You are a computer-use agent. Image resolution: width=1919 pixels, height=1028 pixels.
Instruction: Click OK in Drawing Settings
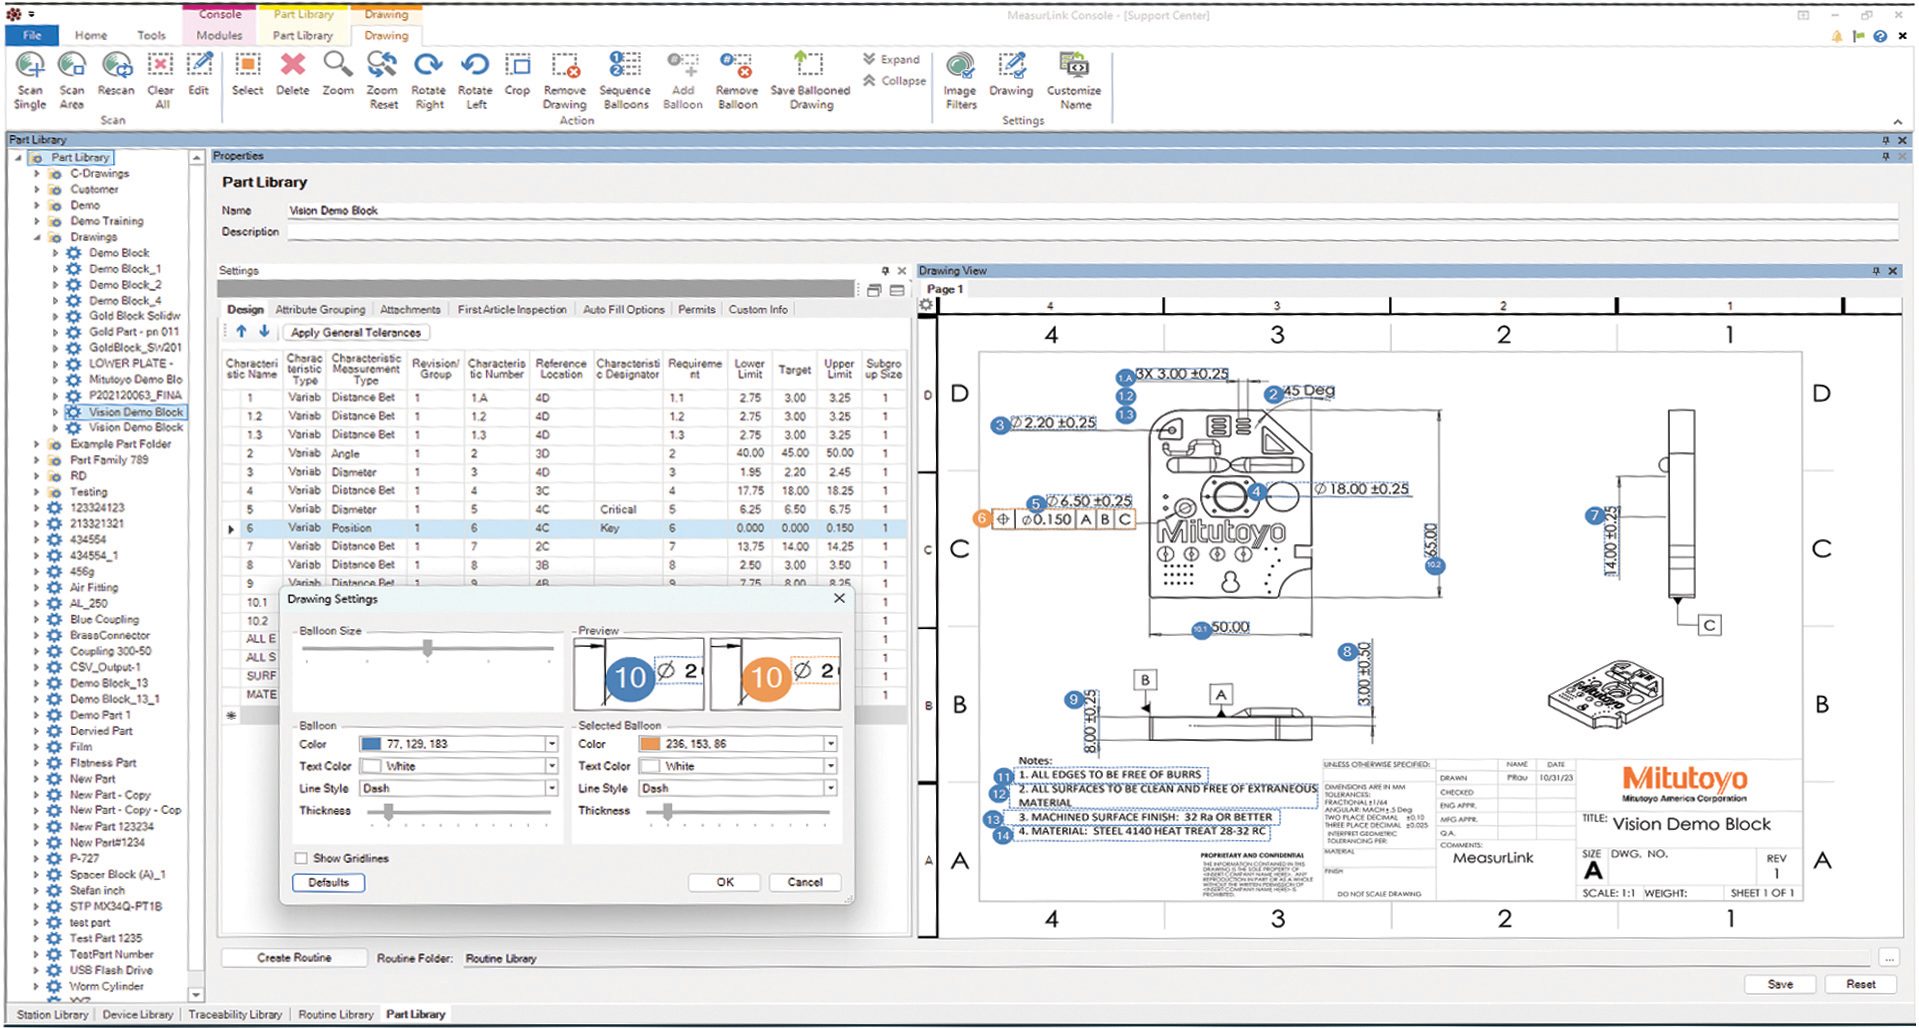pyautogui.click(x=725, y=882)
